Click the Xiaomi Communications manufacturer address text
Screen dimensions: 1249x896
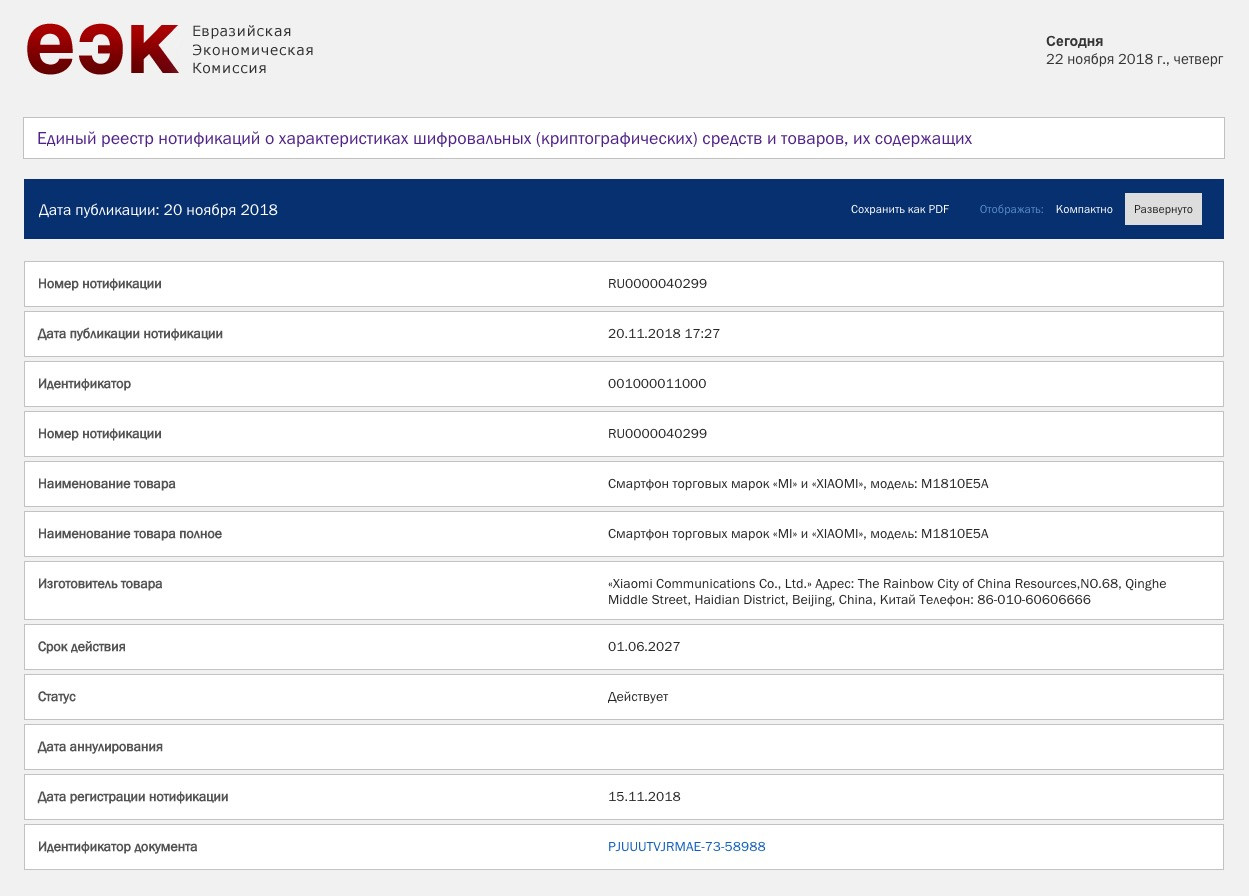pyautogui.click(x=887, y=592)
